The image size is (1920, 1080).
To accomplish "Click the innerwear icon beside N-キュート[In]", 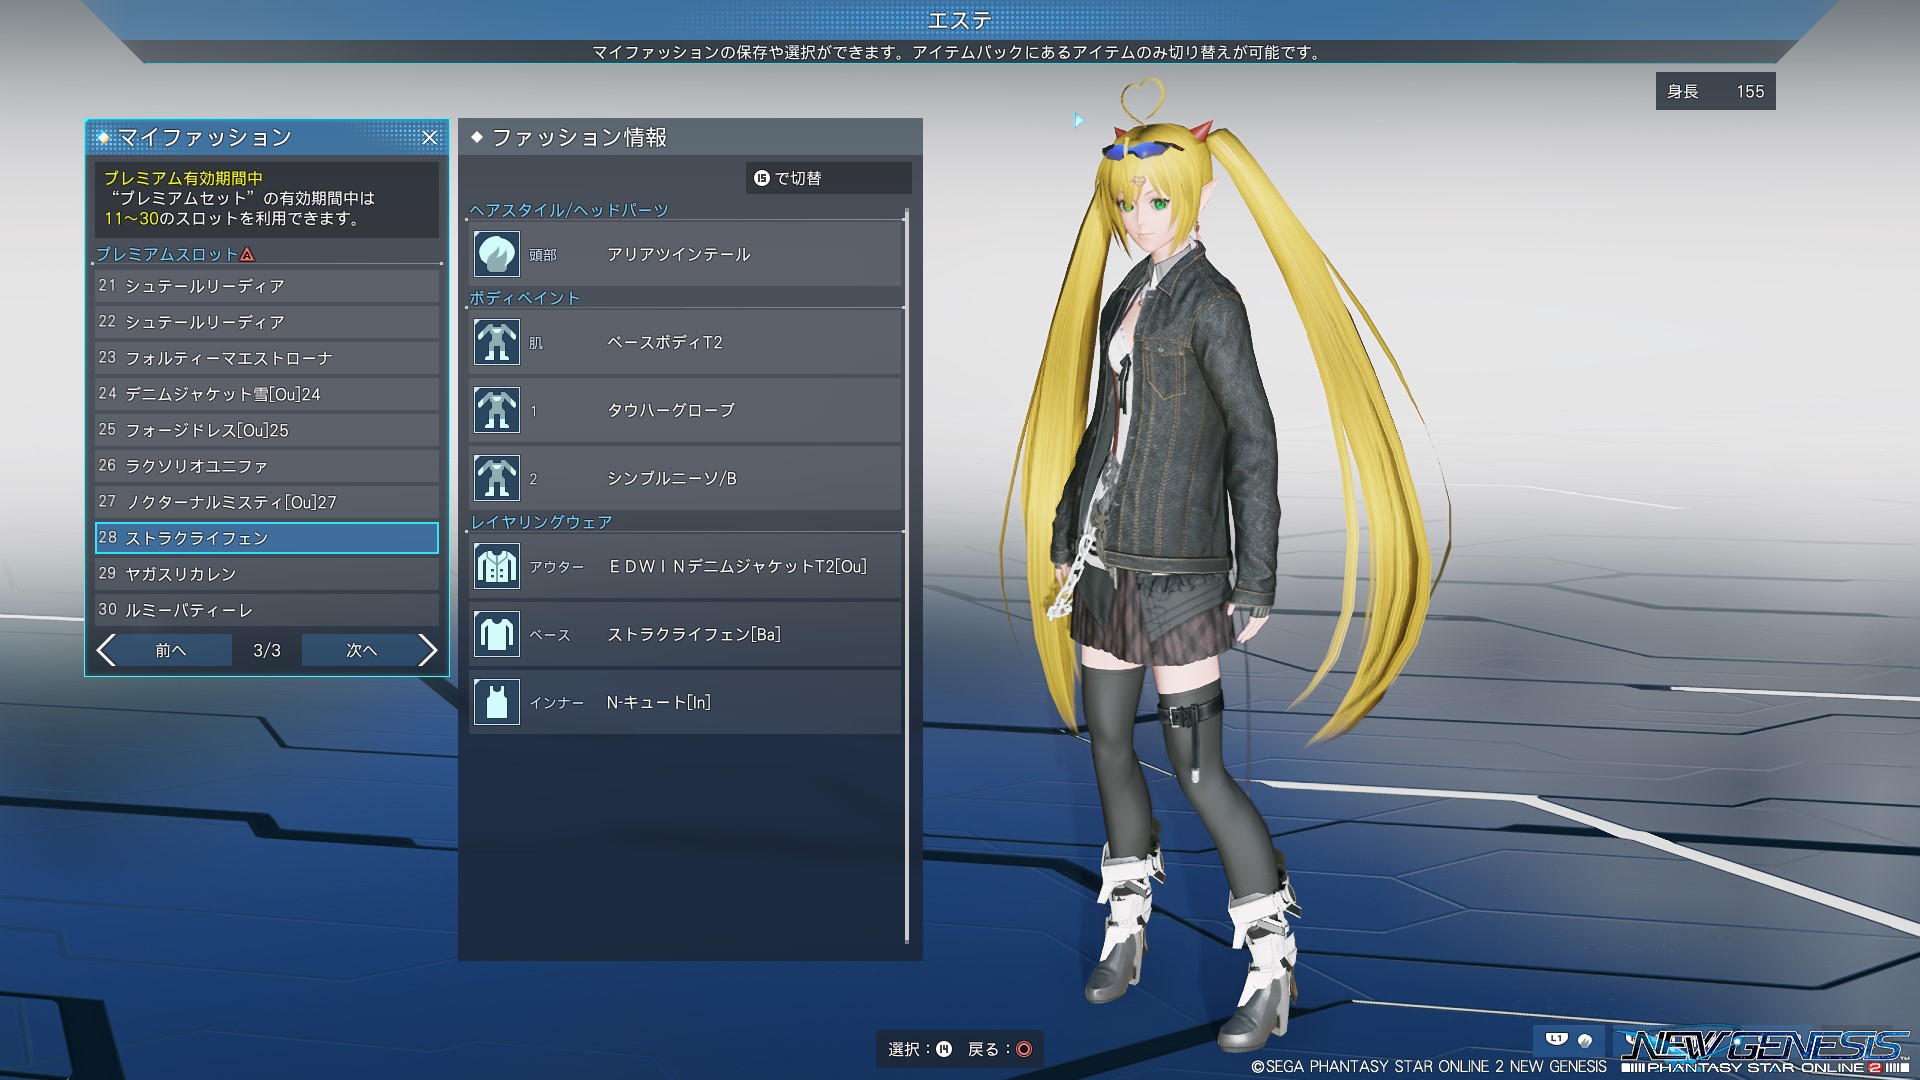I will point(496,702).
